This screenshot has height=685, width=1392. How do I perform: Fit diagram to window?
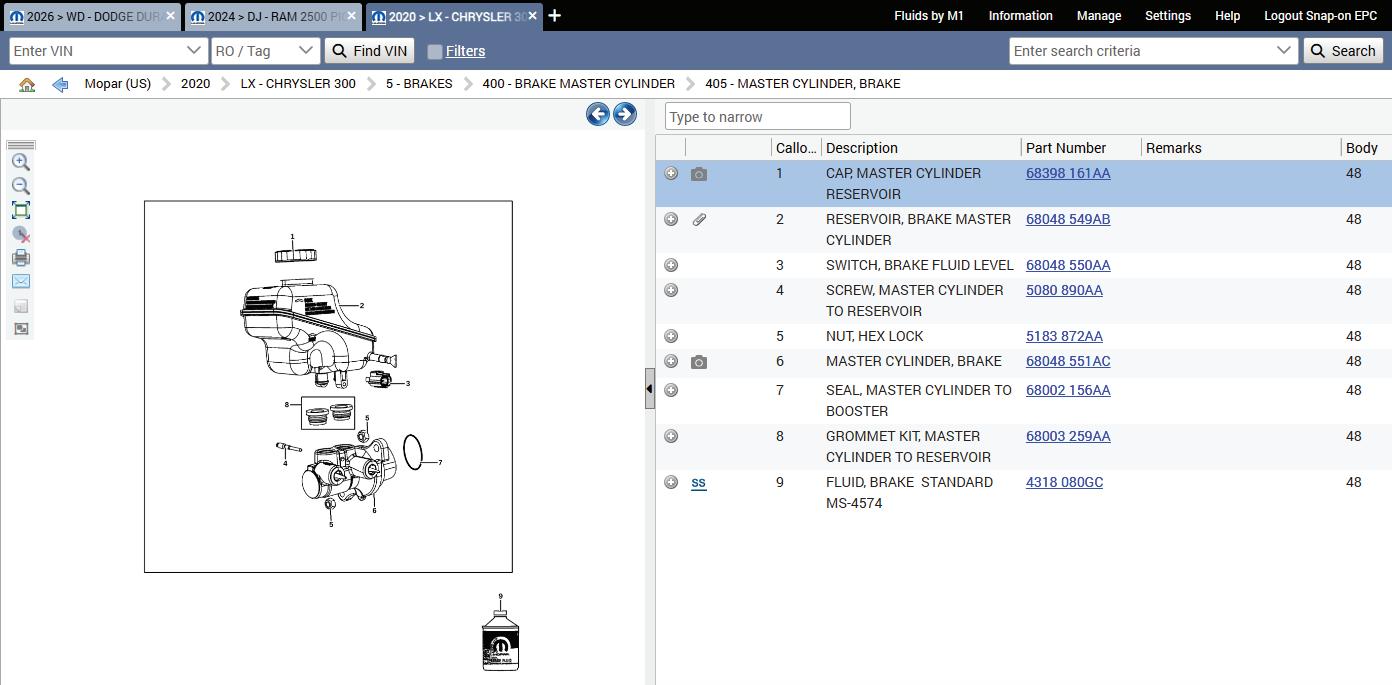coord(20,210)
